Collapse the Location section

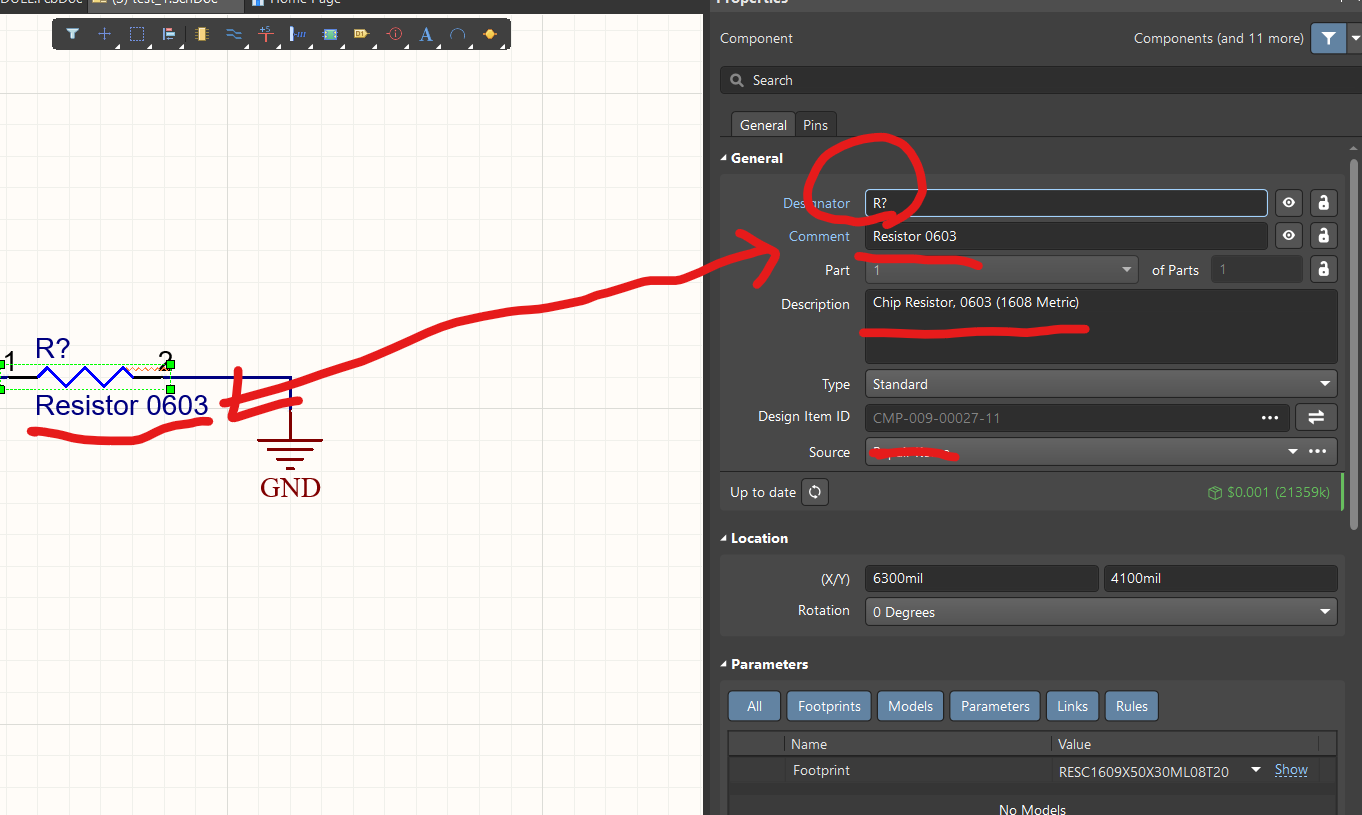725,538
